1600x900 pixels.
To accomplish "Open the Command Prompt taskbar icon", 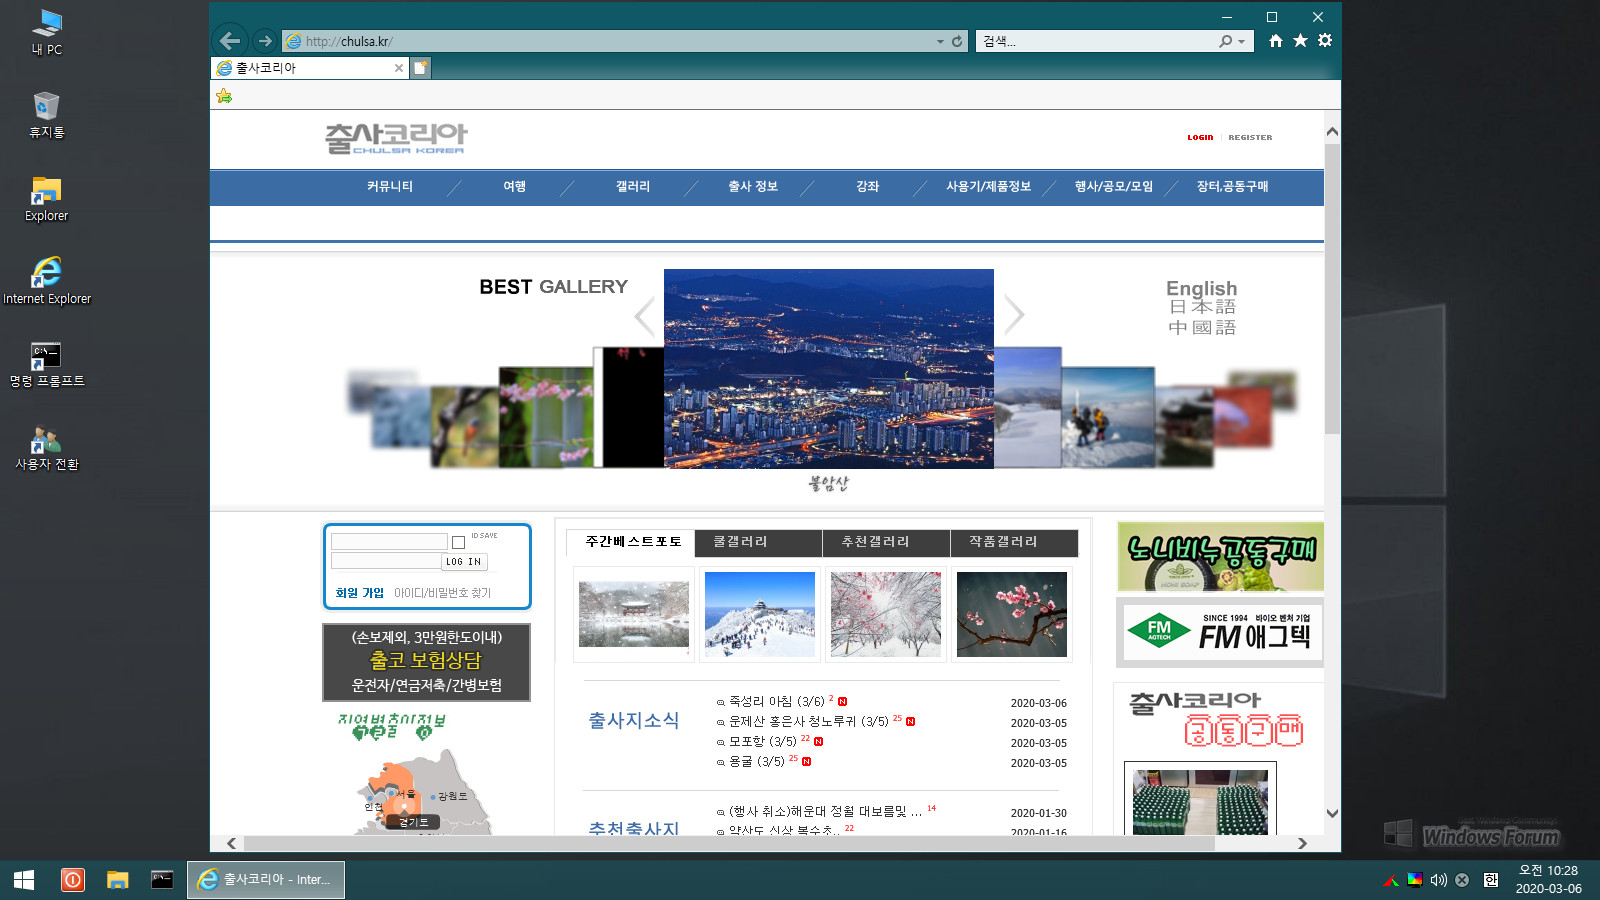I will (x=162, y=880).
